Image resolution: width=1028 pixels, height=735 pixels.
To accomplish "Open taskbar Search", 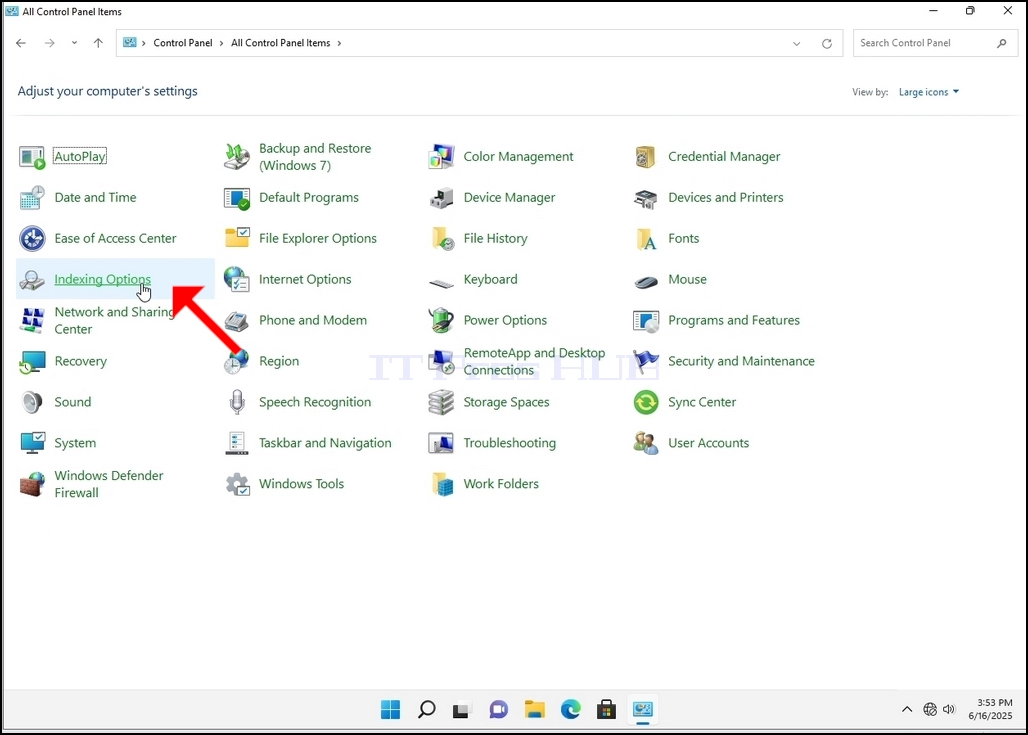I will pos(426,709).
